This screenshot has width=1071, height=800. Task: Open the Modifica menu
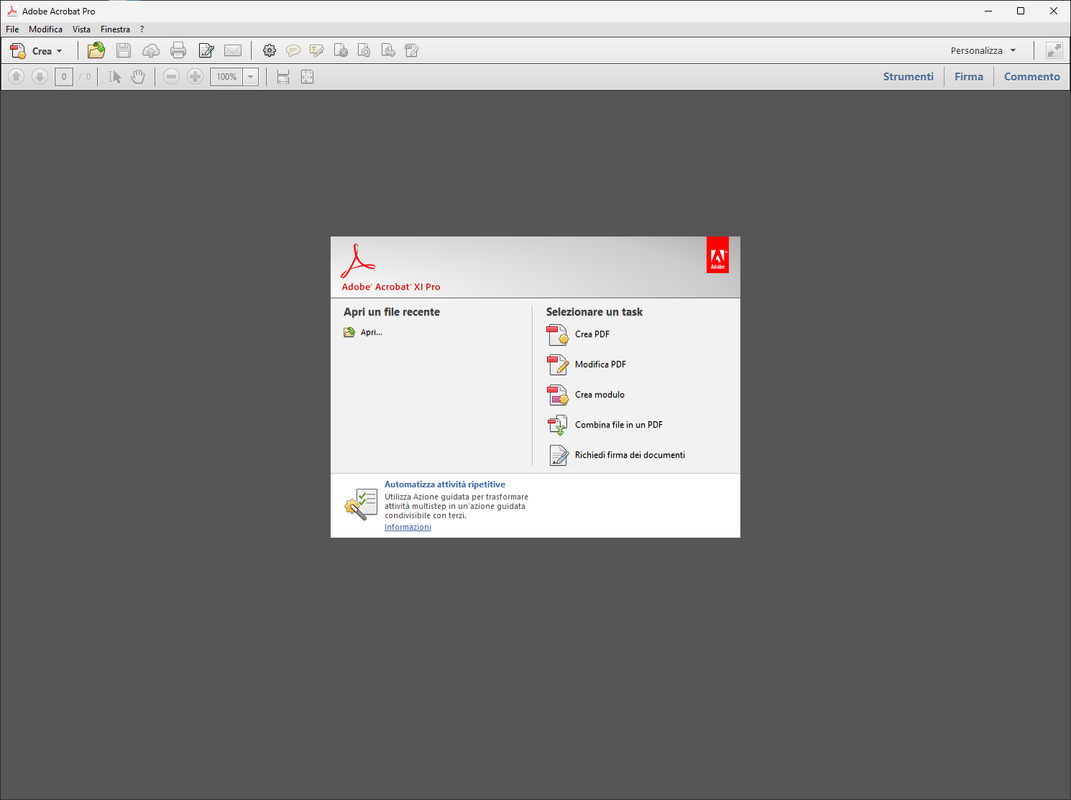tap(46, 29)
